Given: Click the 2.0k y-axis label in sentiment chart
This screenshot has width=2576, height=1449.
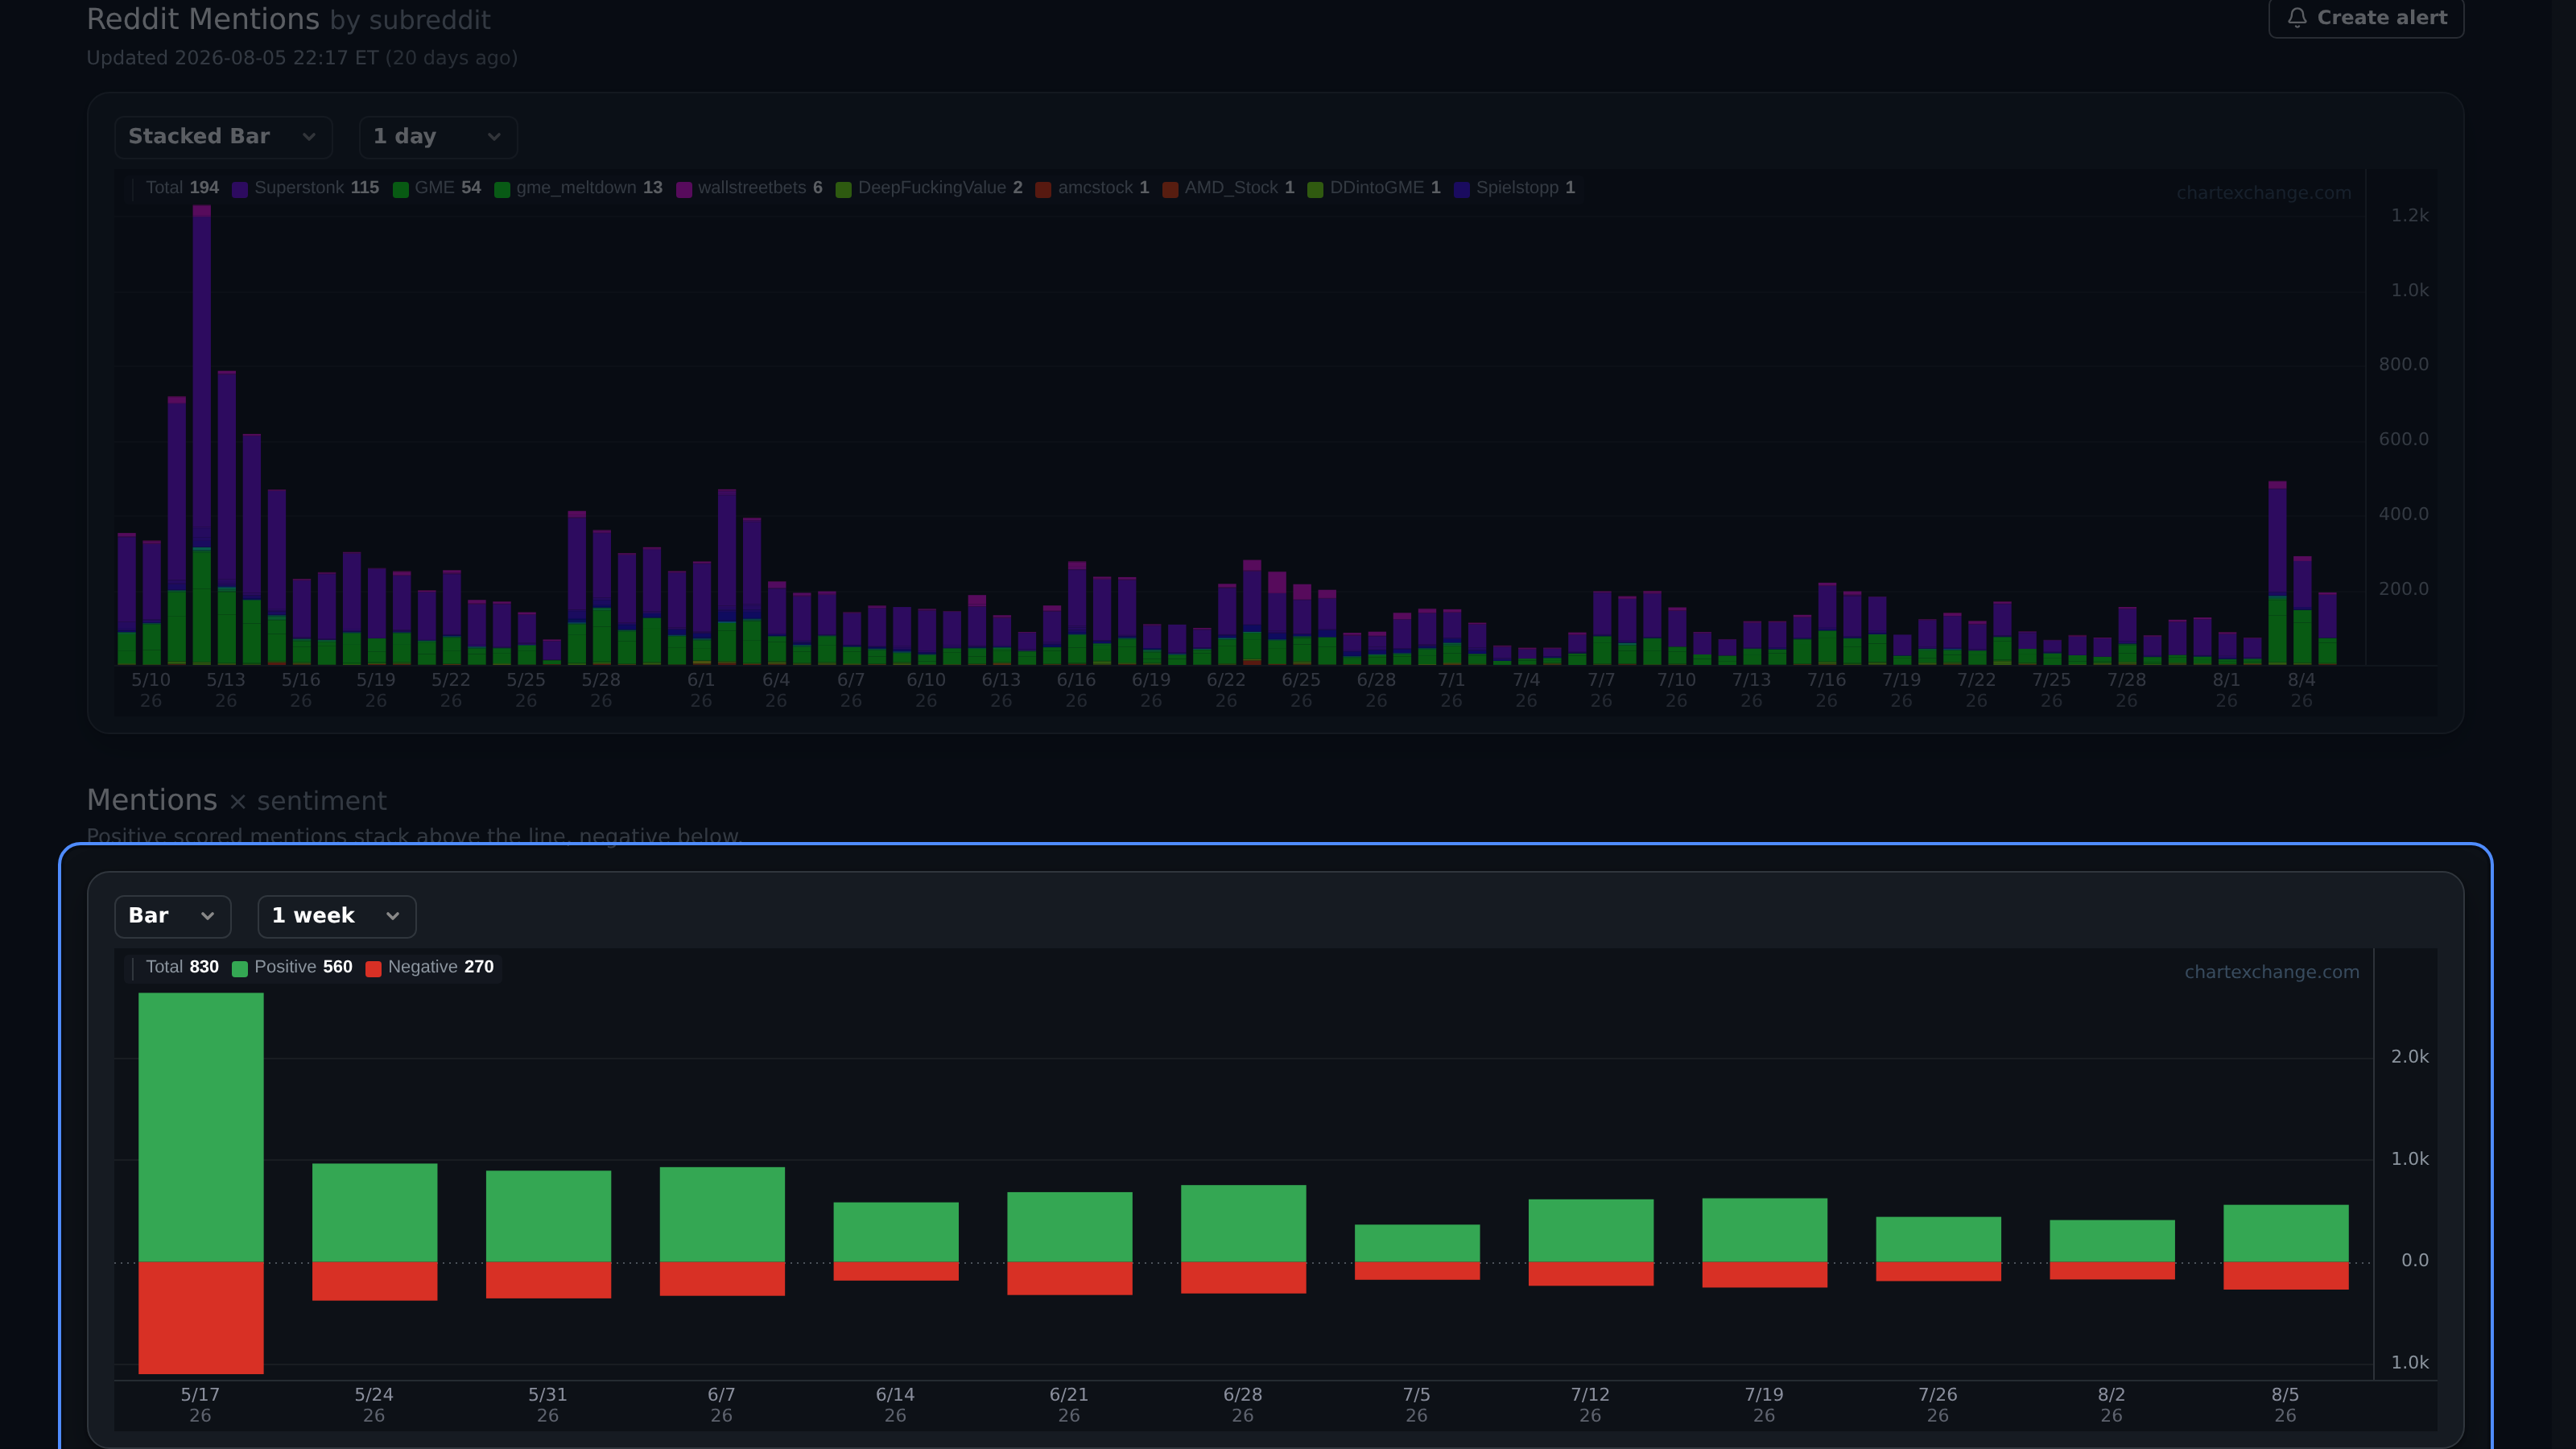Looking at the screenshot, I should coord(2409,1057).
